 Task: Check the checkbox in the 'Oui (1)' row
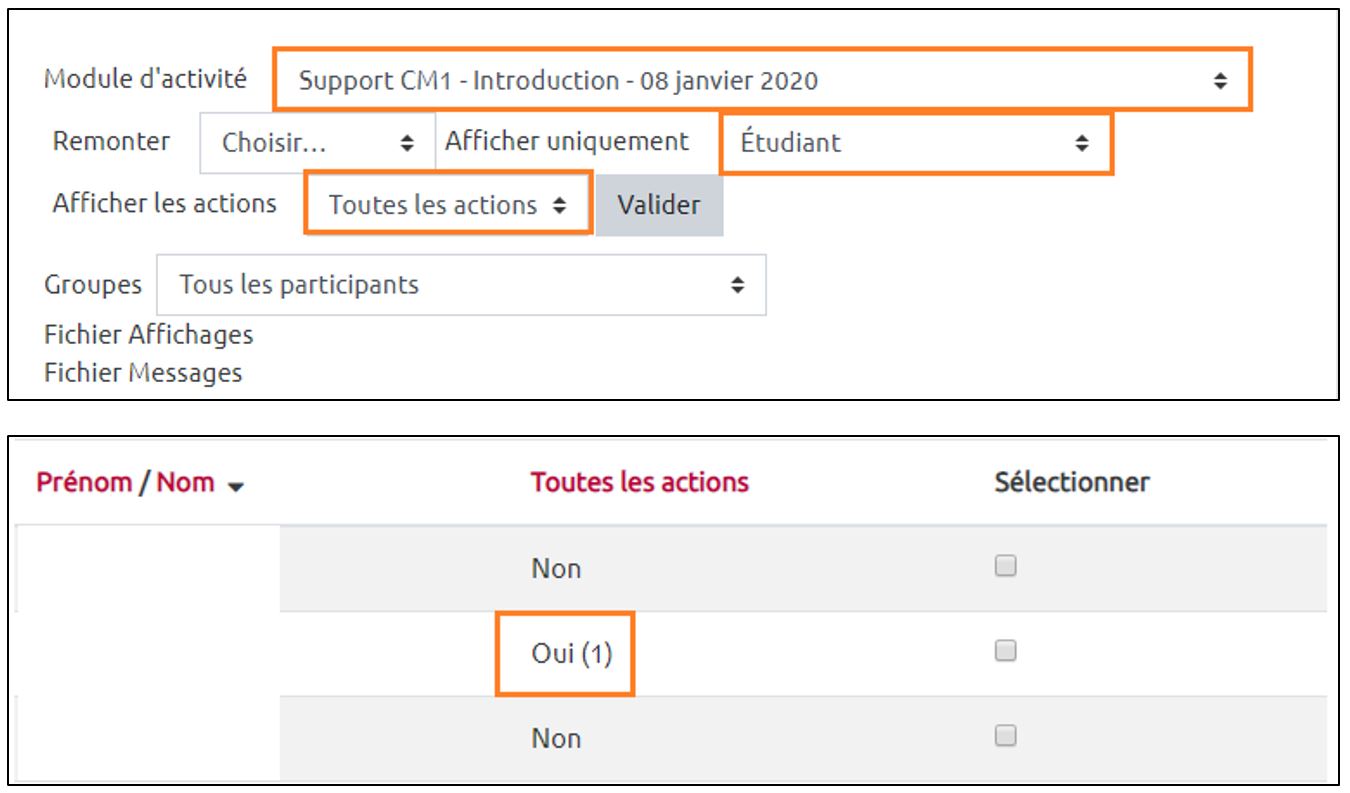tap(1005, 651)
